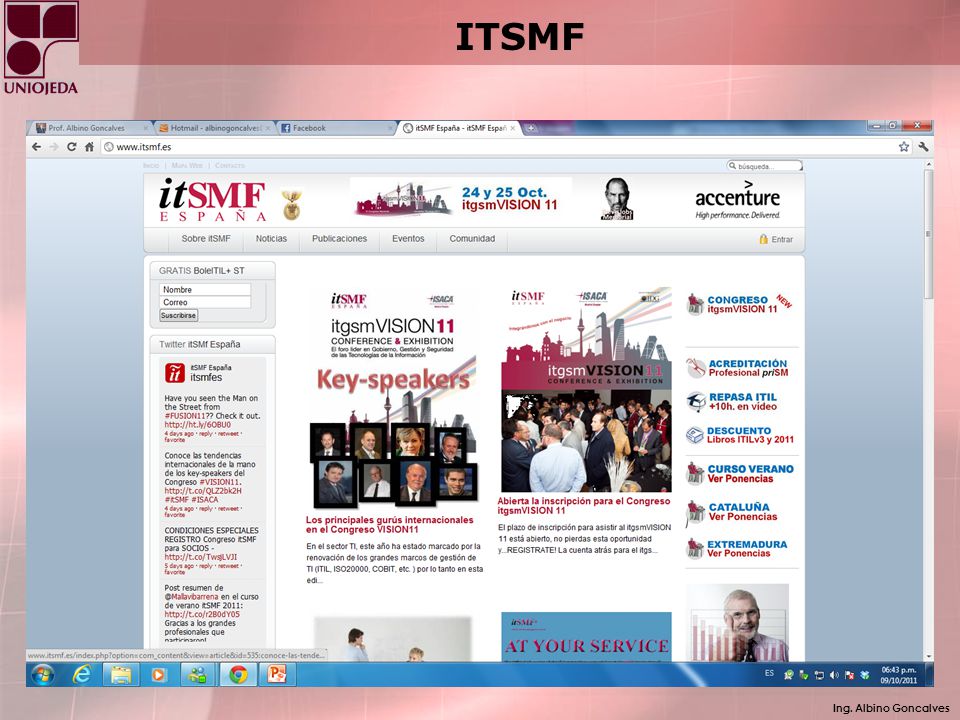This screenshot has width=960, height=720.
Task: Open REPASA ITIL +10h. en video link
Action: click(x=743, y=402)
